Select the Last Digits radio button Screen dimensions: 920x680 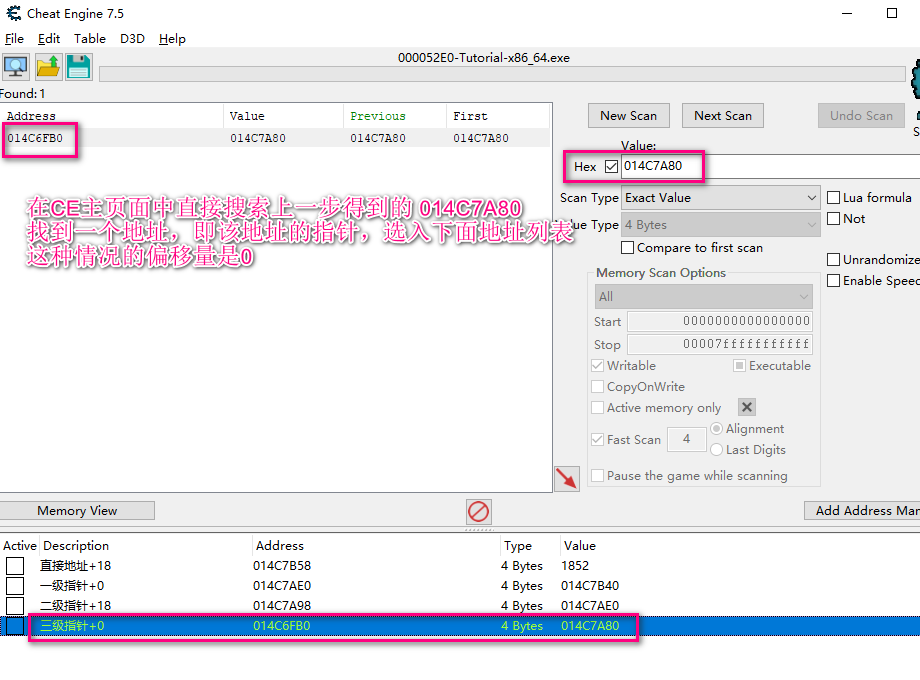716,450
